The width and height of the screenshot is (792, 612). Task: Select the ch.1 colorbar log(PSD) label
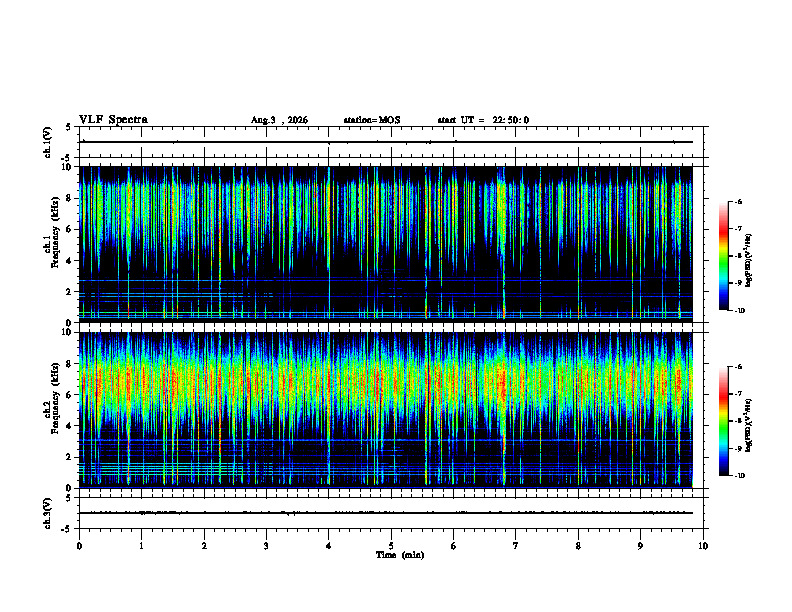[749, 260]
